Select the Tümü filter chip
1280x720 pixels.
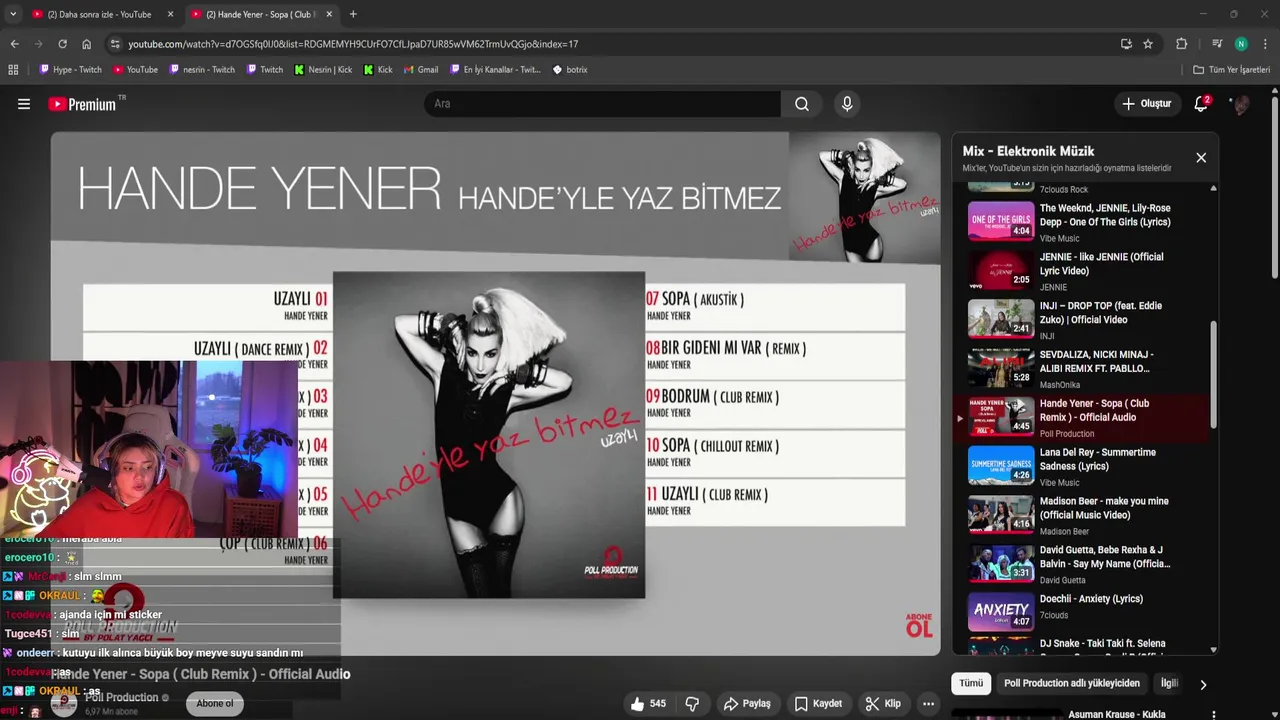[x=971, y=684]
